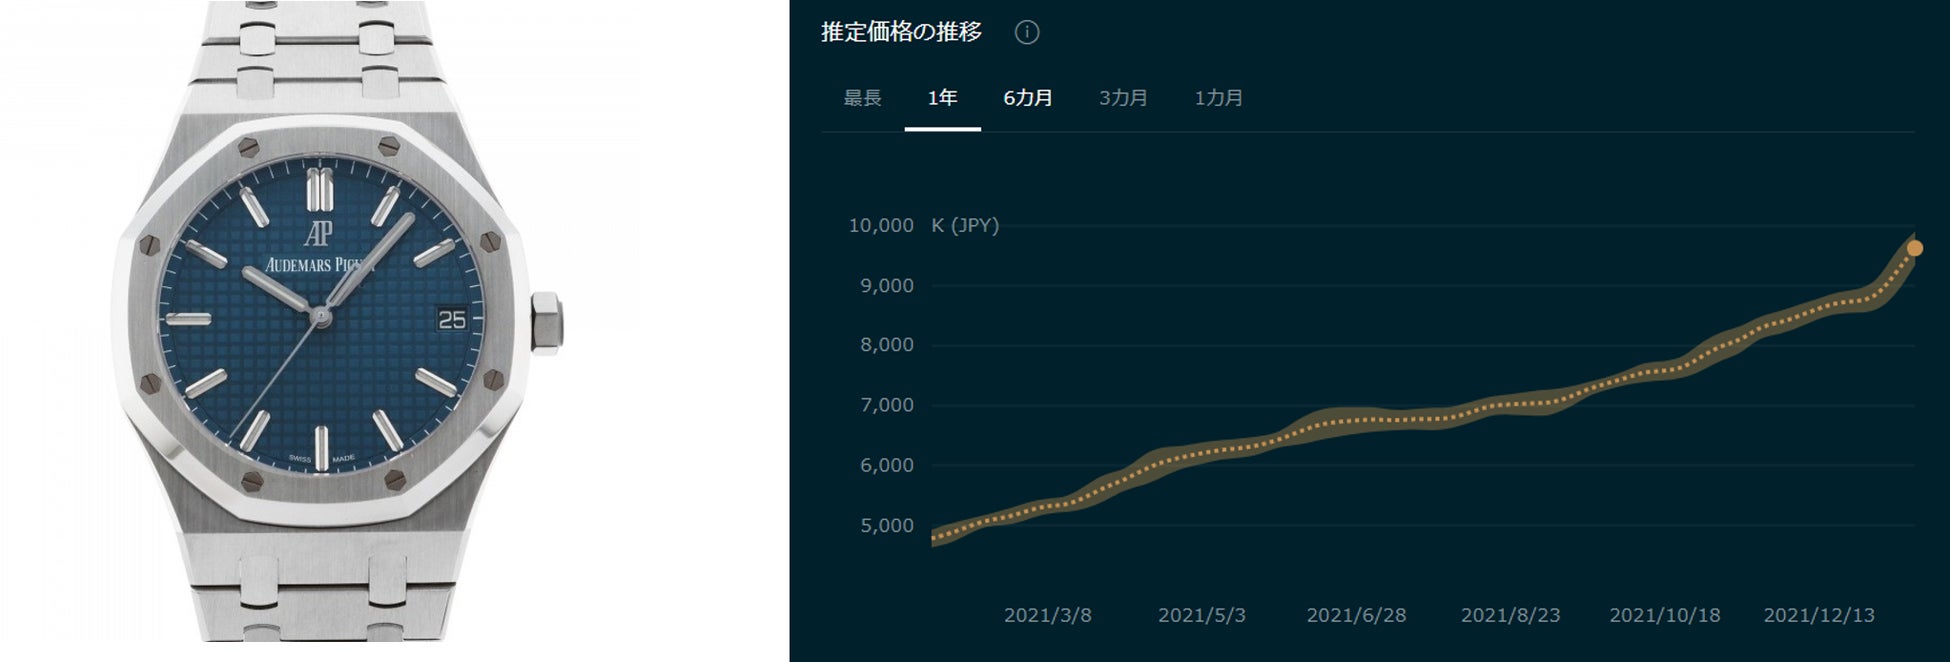1950x662 pixels.
Task: Click the 推定価格の推移 heading
Action: 901,32
